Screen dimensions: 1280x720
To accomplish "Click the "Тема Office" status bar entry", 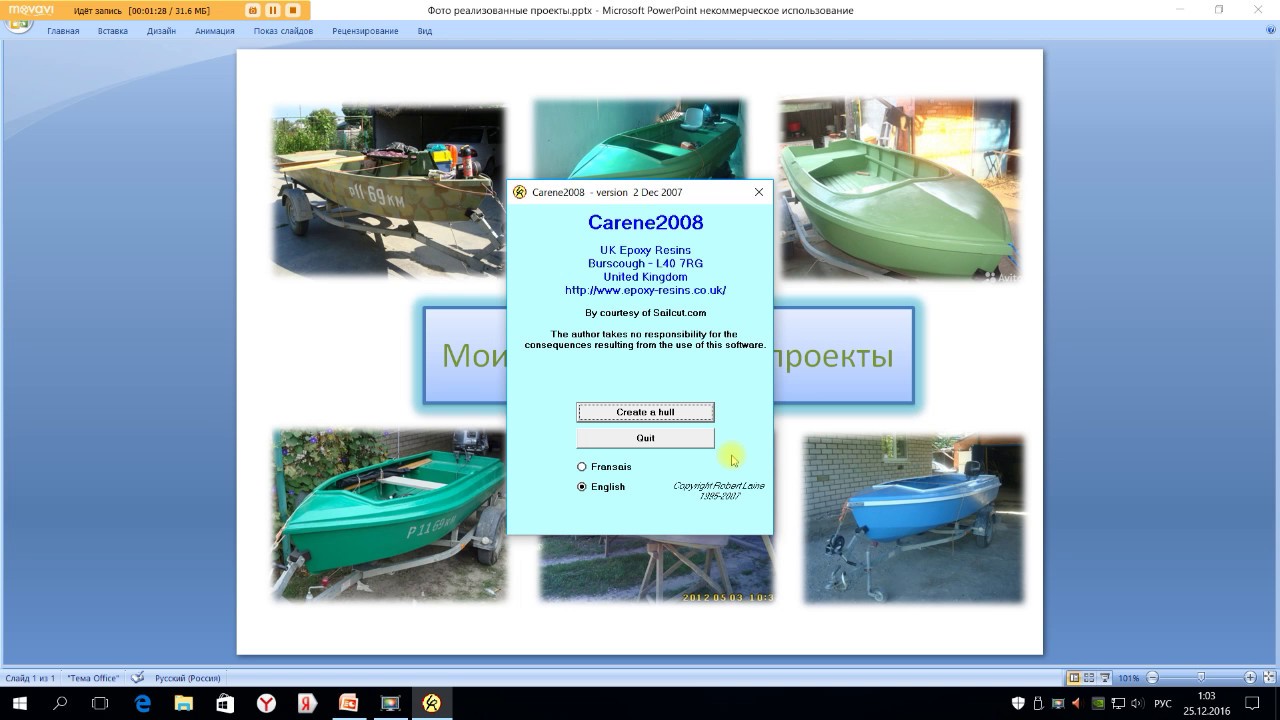I will (93, 678).
